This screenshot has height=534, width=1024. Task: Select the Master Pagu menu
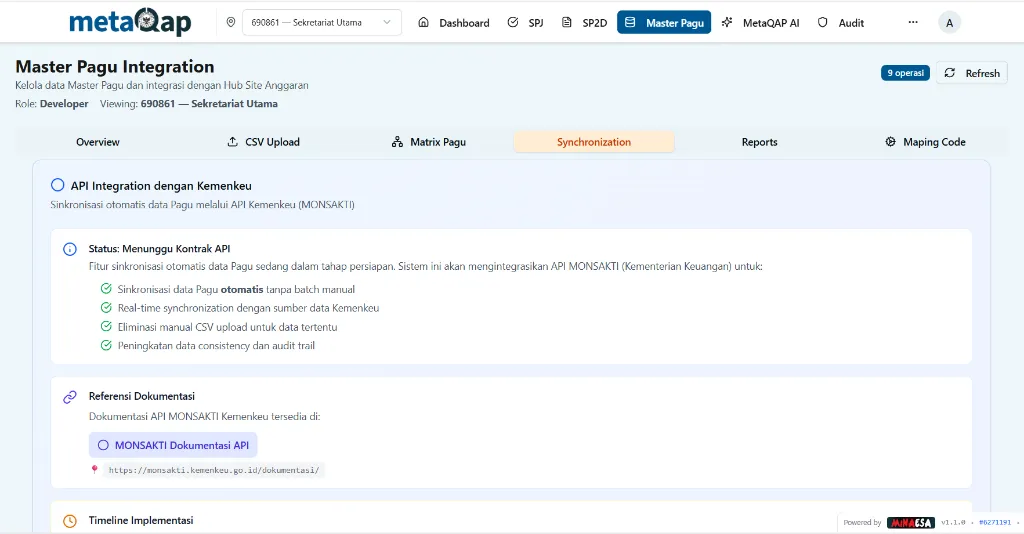click(x=664, y=22)
